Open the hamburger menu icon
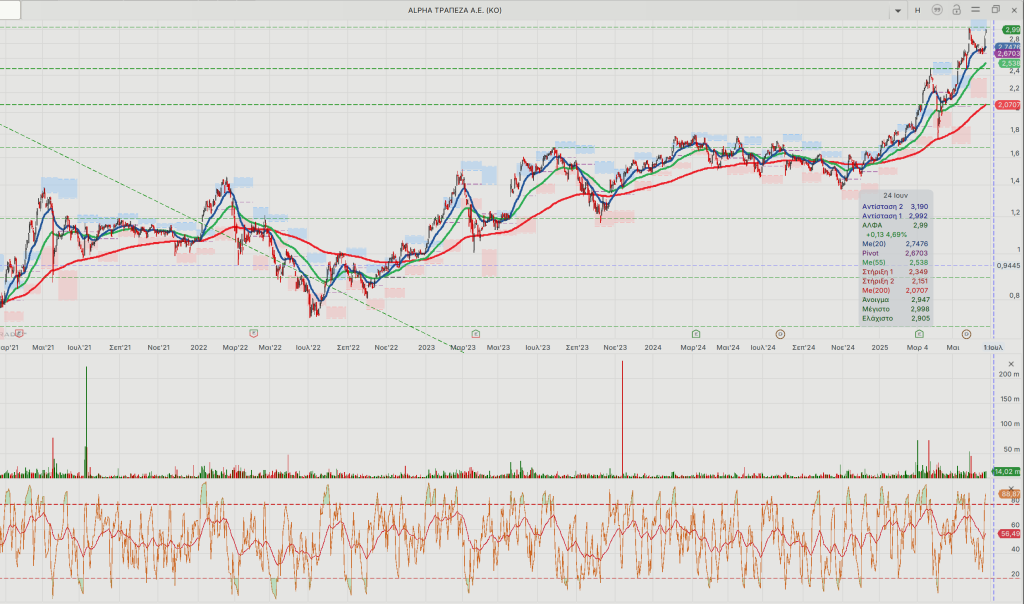Viewport: 1024px width, 604px height. tap(976, 9)
